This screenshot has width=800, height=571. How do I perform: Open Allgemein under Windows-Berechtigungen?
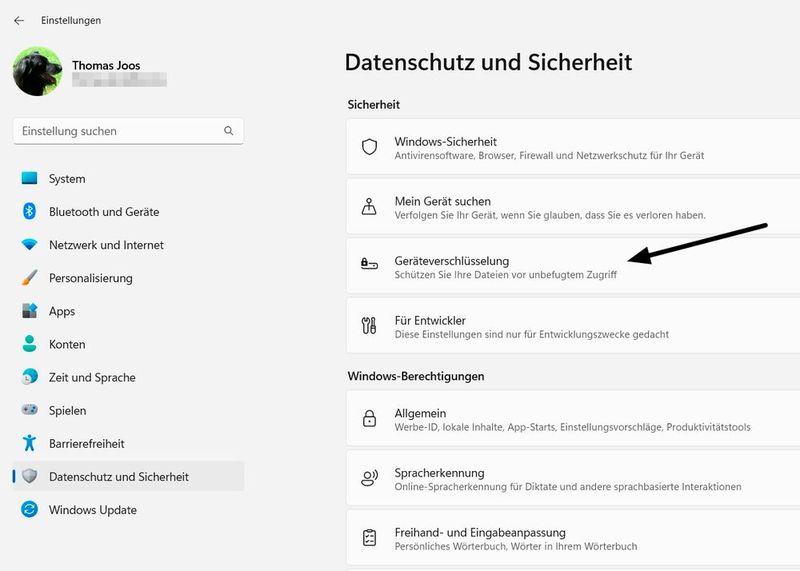[573, 419]
